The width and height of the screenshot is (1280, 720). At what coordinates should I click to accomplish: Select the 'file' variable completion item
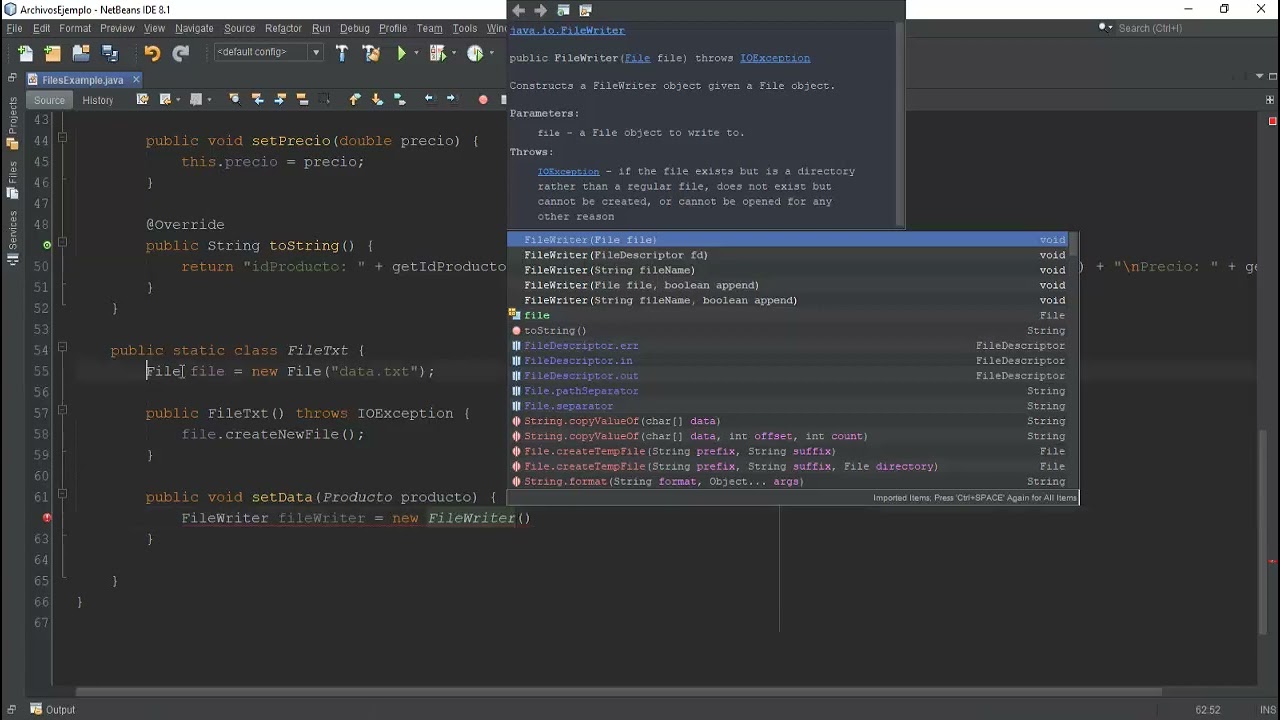click(x=787, y=315)
